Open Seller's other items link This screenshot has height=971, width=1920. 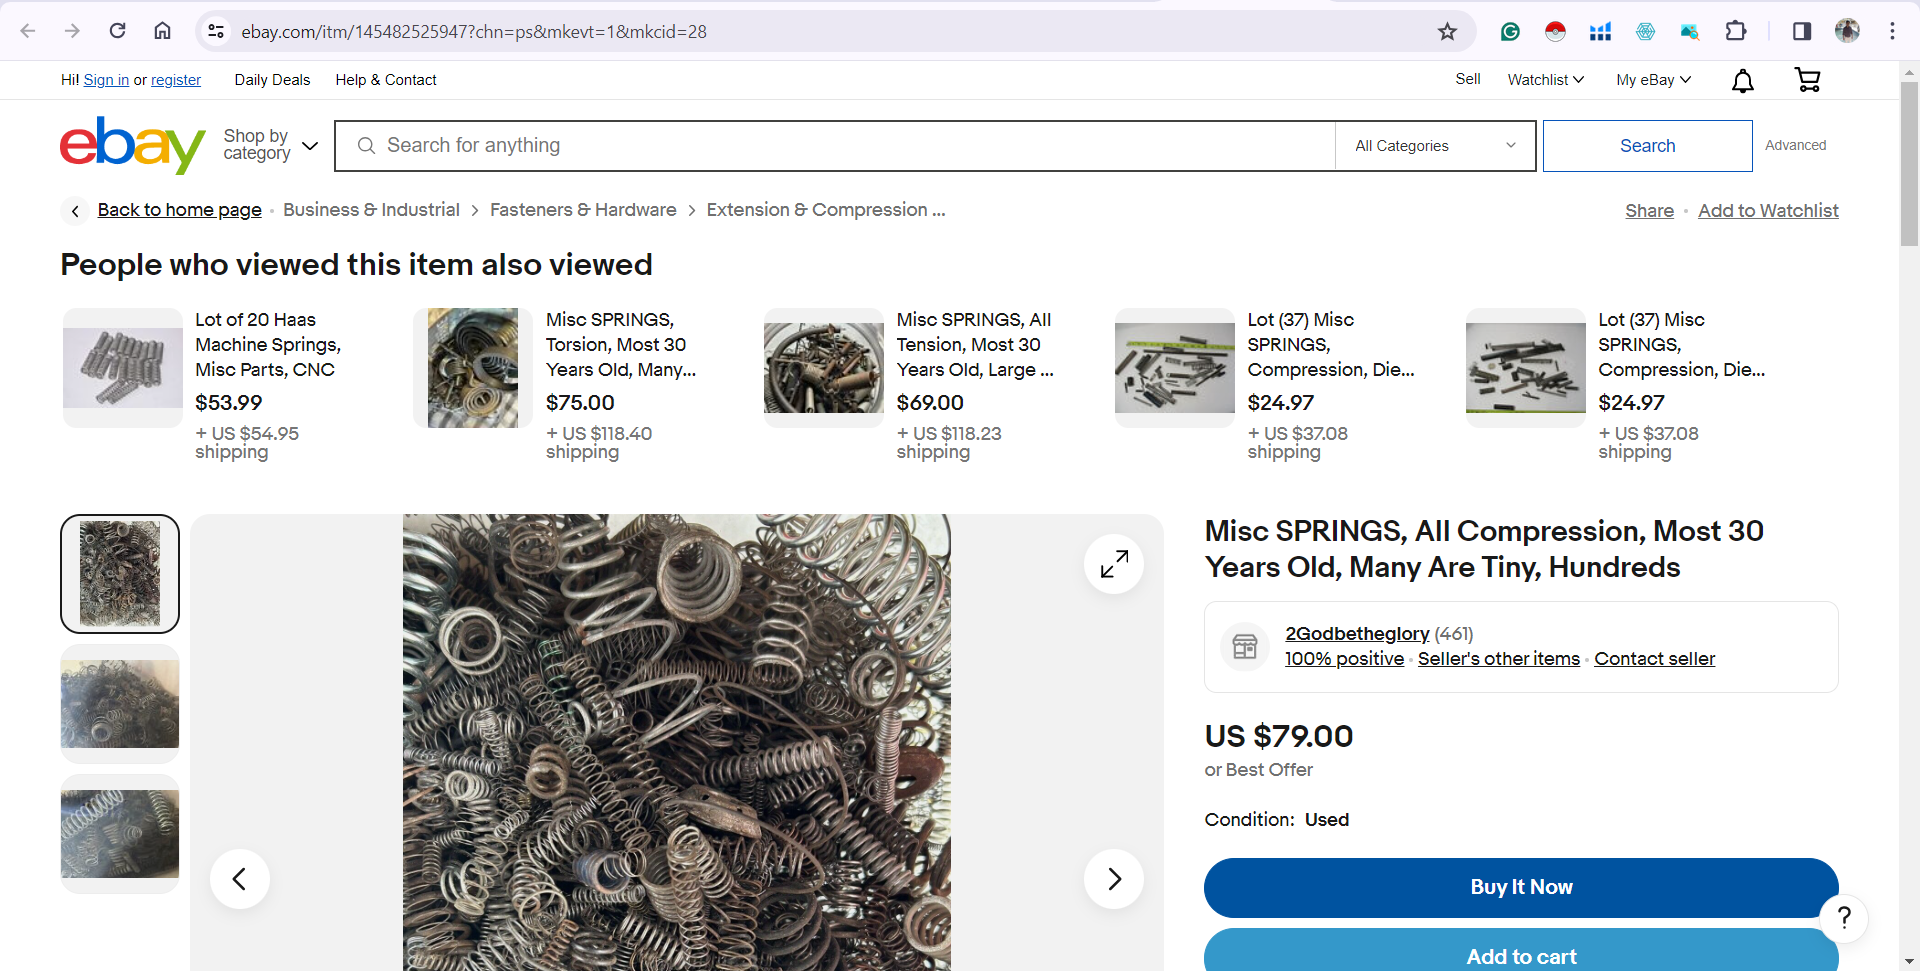(1499, 659)
